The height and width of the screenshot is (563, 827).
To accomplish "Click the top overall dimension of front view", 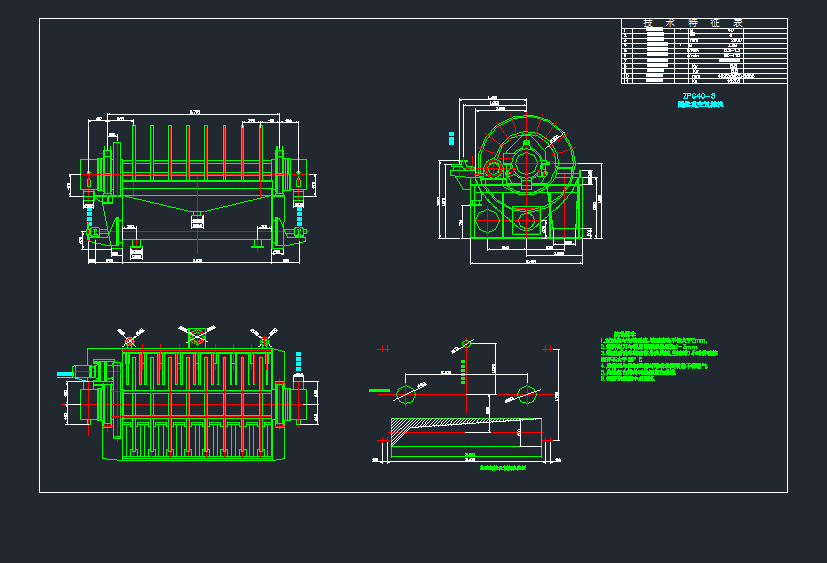I will (196, 112).
